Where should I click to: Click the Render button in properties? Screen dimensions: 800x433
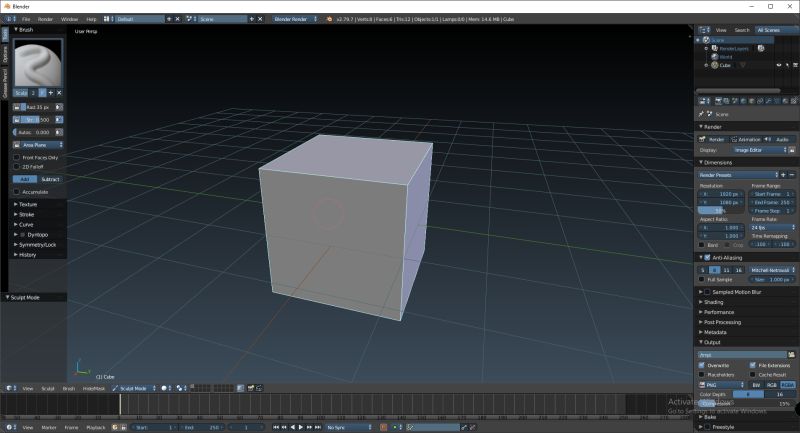click(712, 140)
